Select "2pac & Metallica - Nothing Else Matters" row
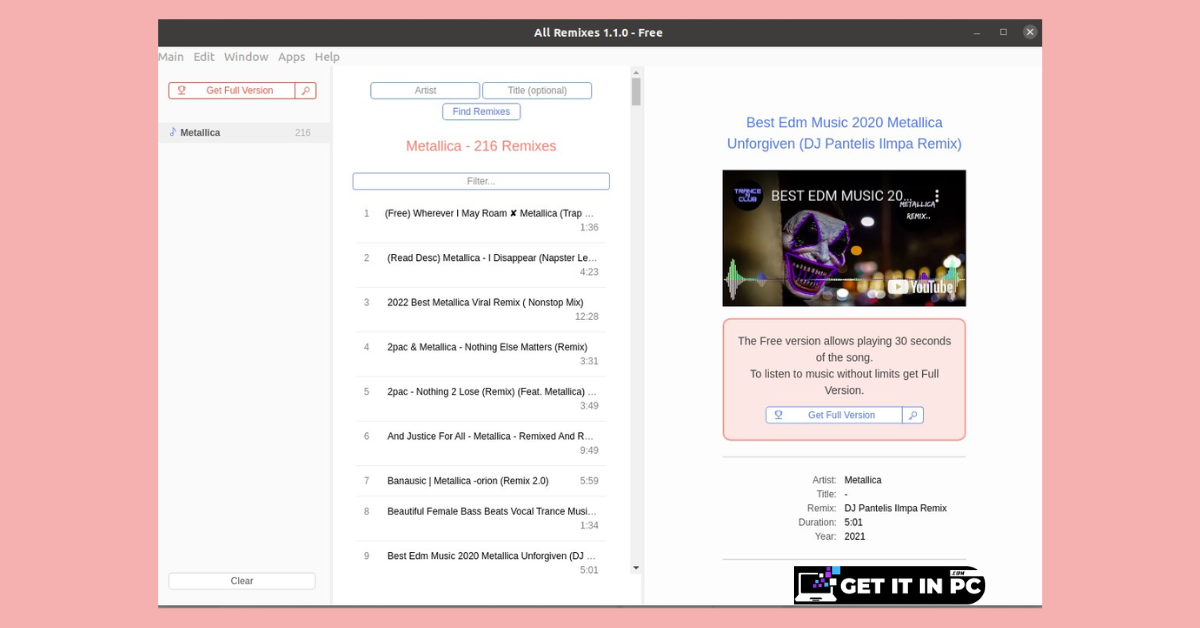Screen dimensions: 1200x628 (x=481, y=354)
